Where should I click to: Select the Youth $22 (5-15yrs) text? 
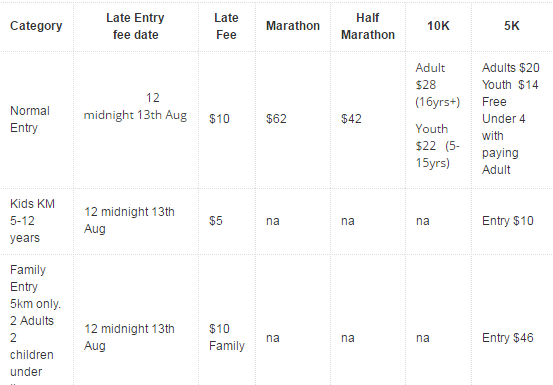point(438,146)
